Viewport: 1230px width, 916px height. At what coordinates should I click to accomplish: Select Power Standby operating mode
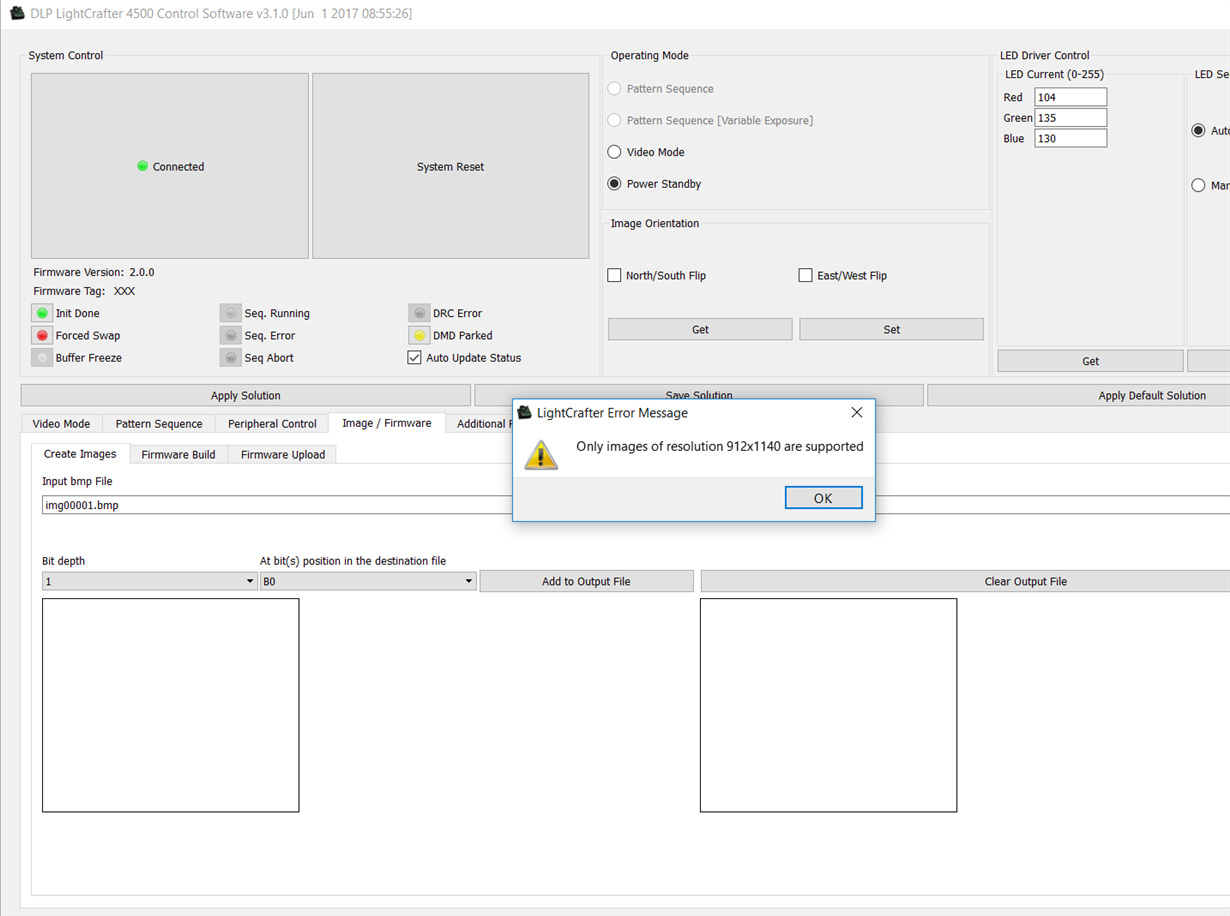[x=614, y=184]
